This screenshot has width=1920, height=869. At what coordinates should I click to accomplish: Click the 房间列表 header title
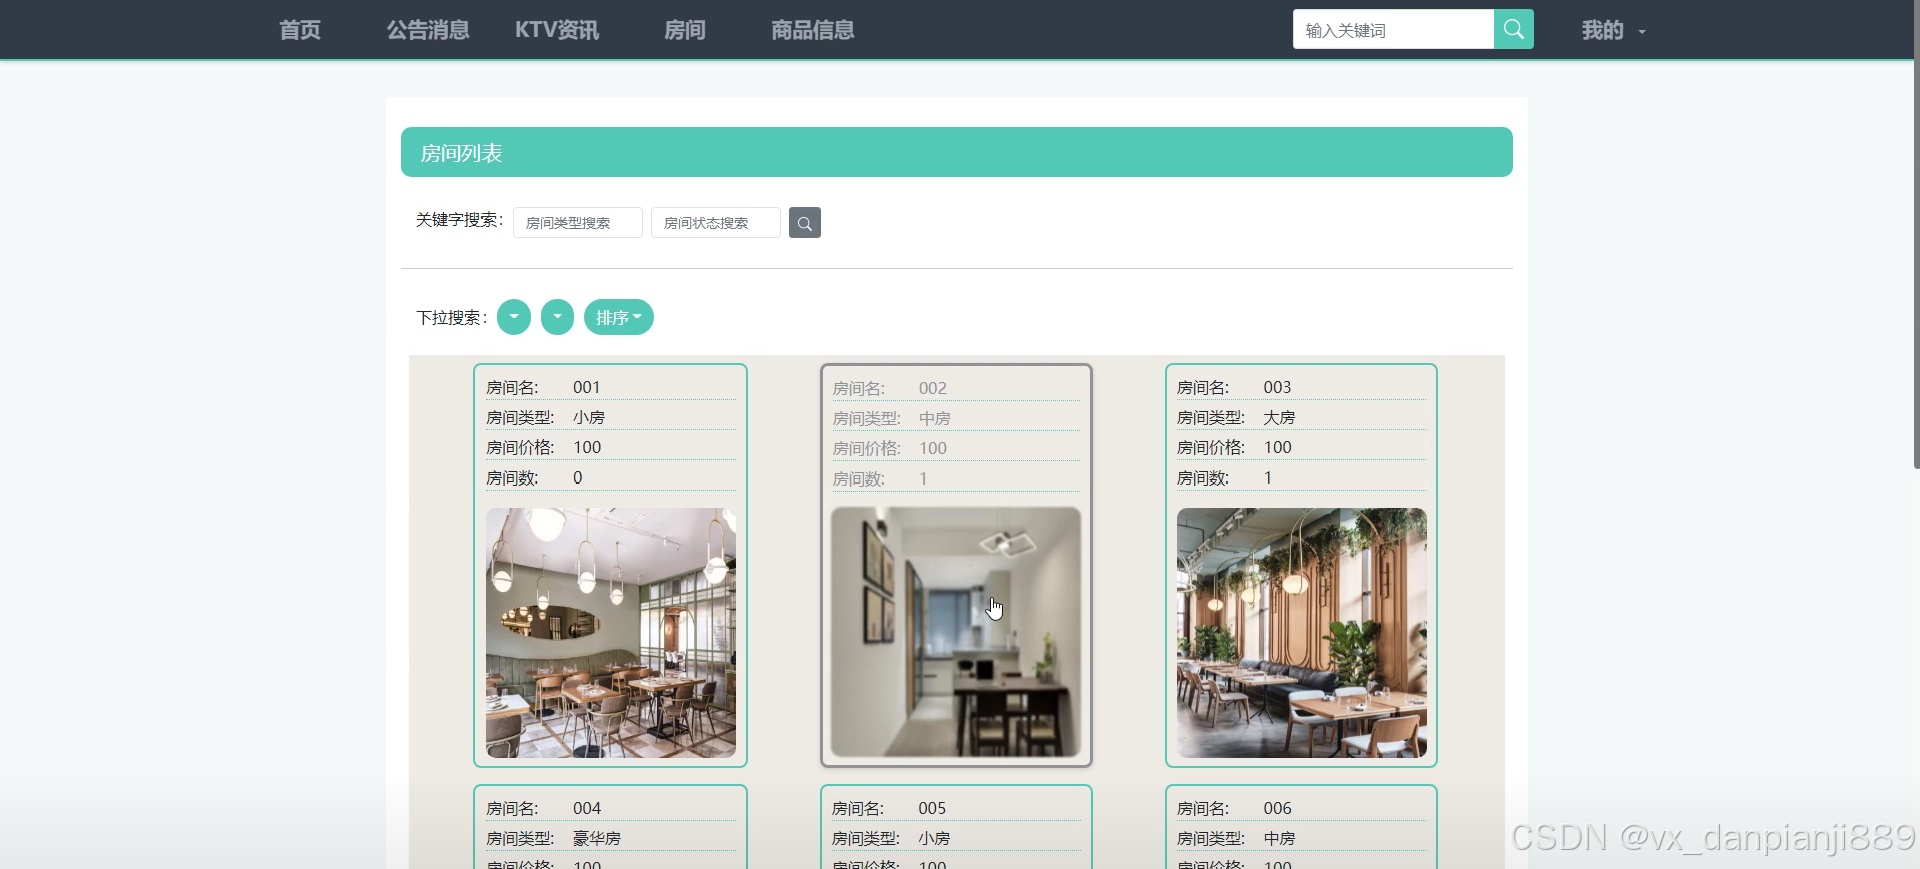[x=461, y=153]
